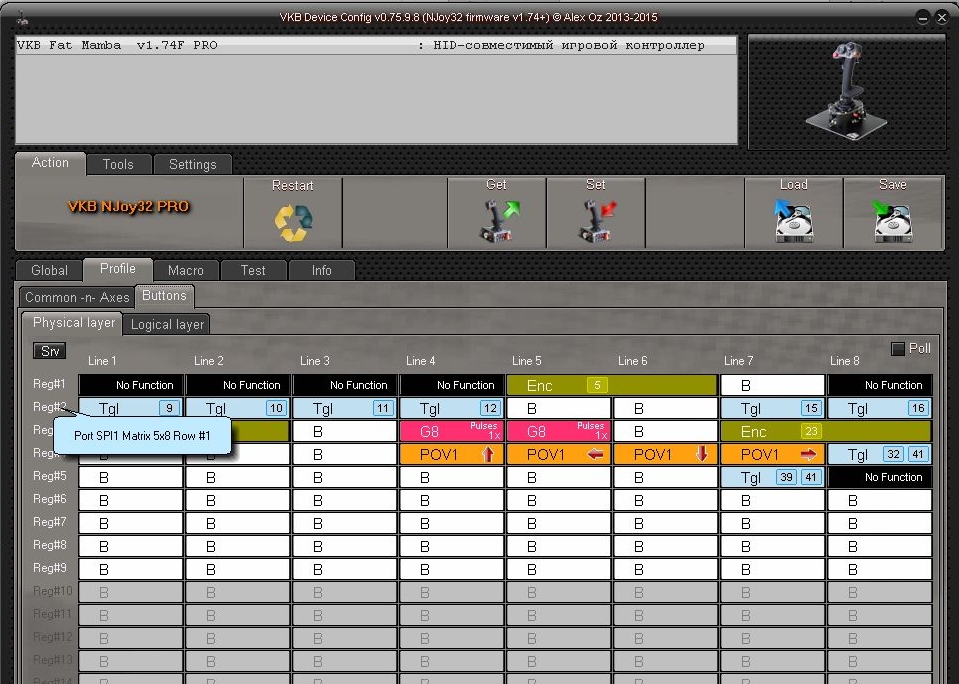959x684 pixels.
Task: Click the VKB NJoy32 PRO logo
Action: click(128, 206)
